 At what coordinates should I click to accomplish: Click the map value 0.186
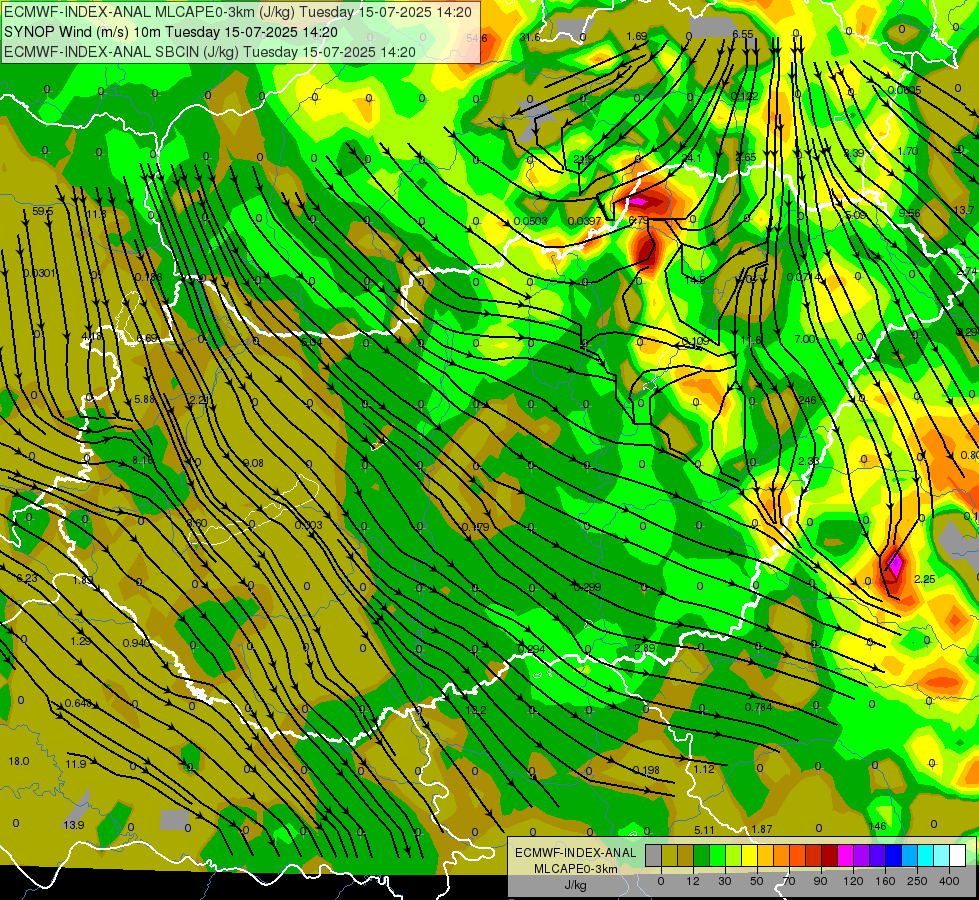click(x=149, y=277)
